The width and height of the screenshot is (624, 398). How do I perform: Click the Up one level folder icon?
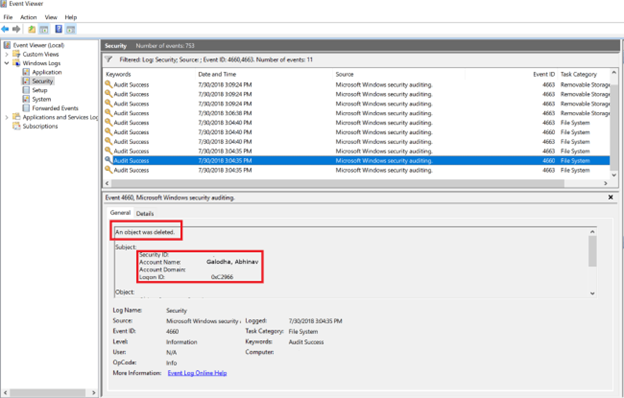tap(31, 29)
